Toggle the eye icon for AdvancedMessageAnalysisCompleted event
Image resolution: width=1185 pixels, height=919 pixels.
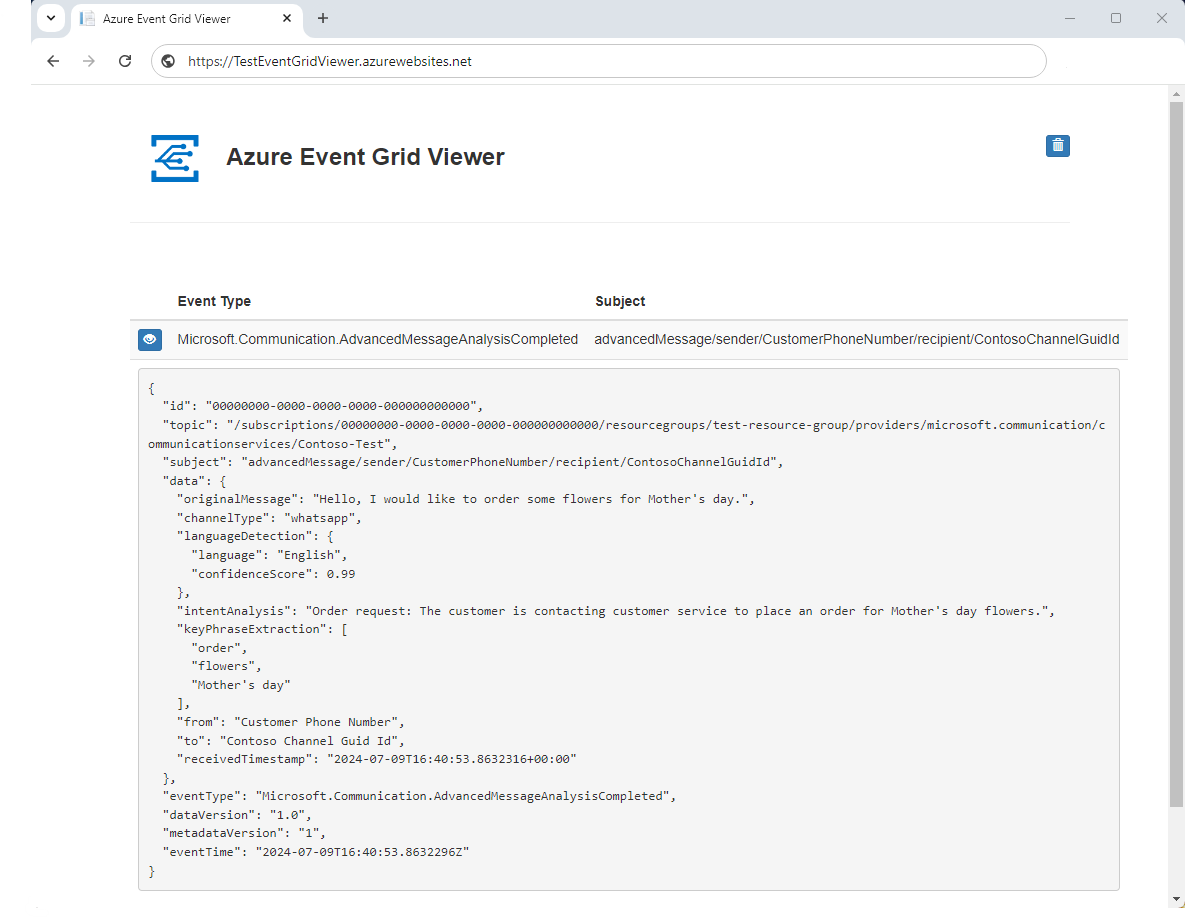point(150,339)
